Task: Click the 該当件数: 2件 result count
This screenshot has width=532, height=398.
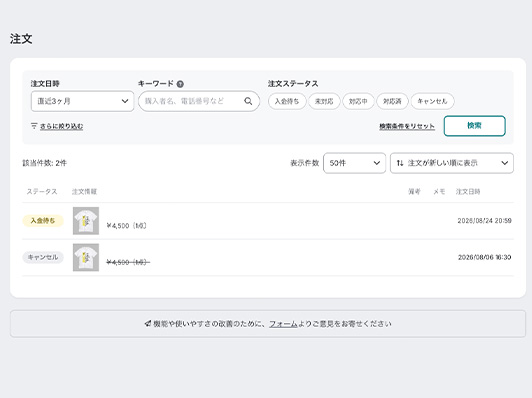Action: pyautogui.click(x=44, y=163)
